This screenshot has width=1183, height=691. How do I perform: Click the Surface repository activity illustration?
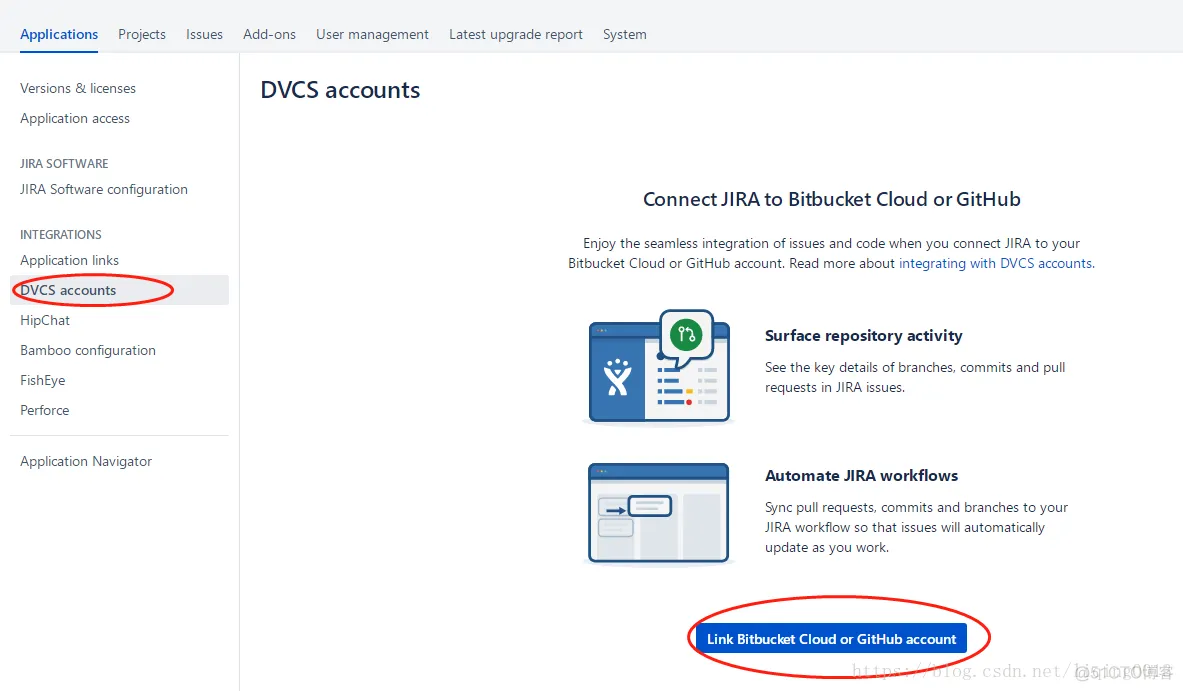pyautogui.click(x=659, y=366)
